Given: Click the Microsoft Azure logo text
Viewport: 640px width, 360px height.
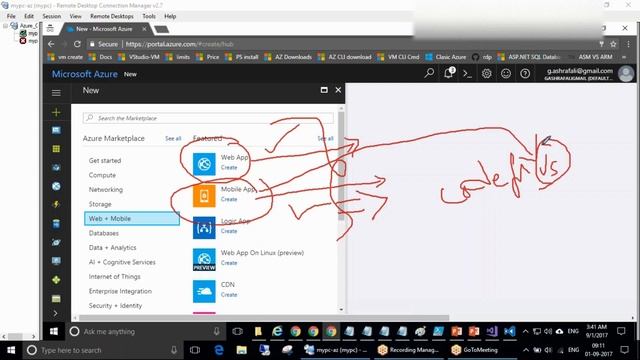Looking at the screenshot, I should (85, 74).
